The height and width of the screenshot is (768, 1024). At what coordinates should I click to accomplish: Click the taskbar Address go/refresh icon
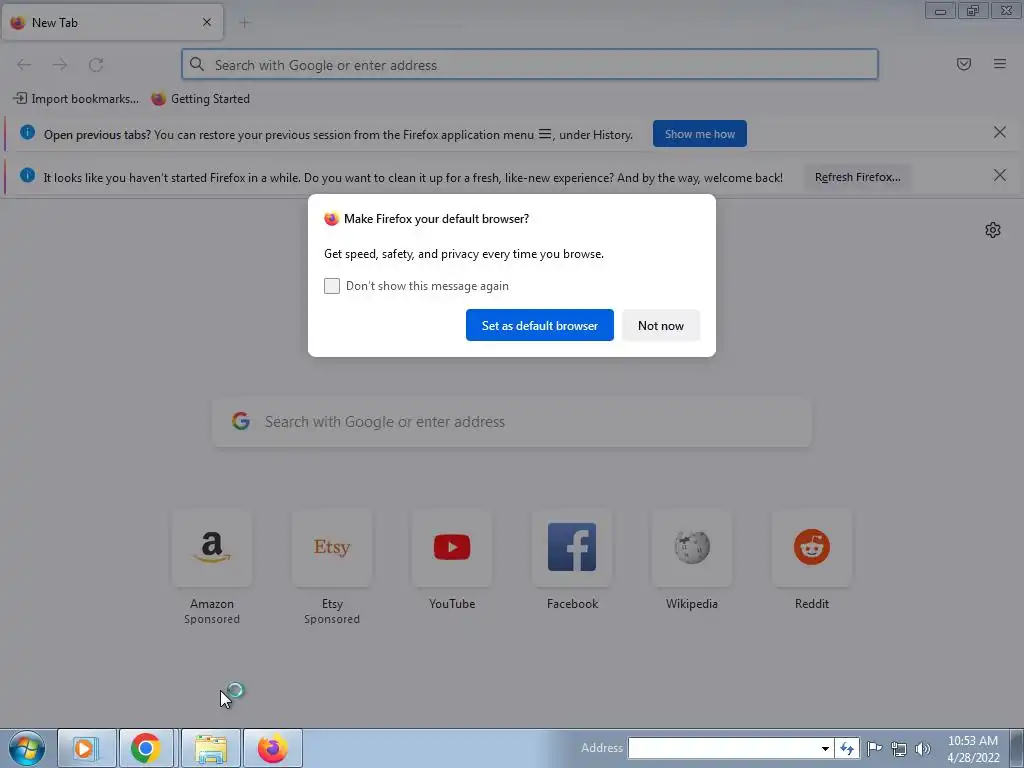click(847, 748)
